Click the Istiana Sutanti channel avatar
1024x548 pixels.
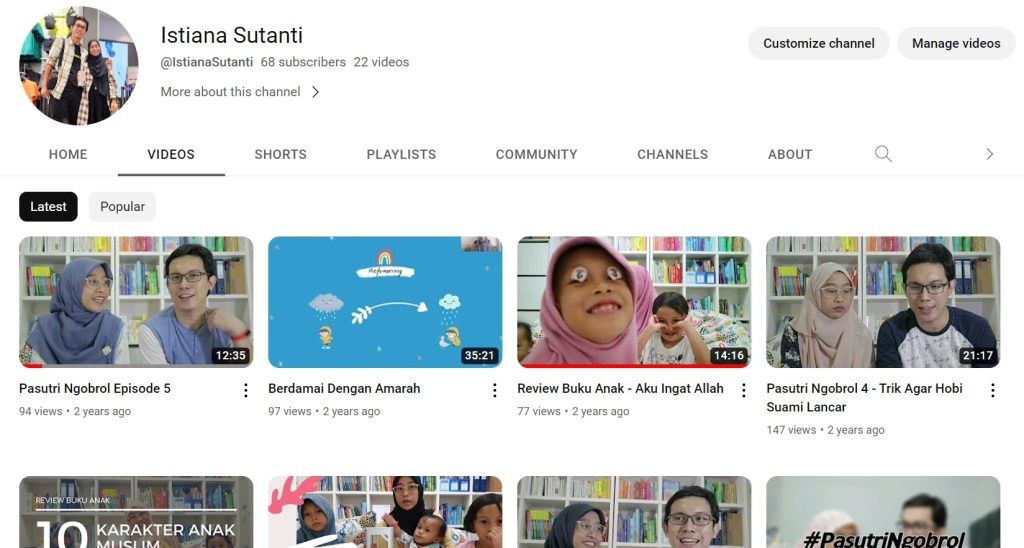click(78, 65)
